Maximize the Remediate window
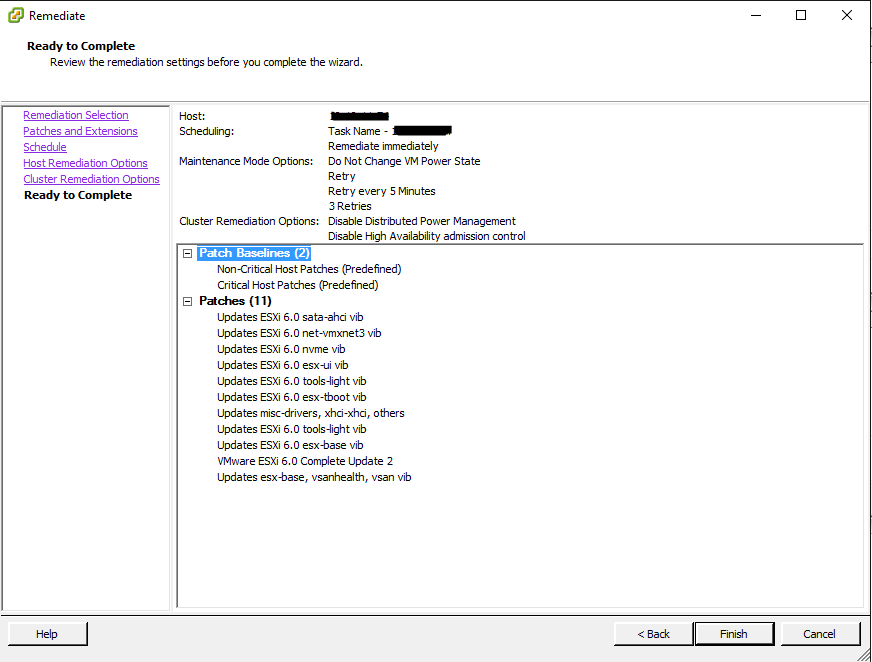 tap(801, 15)
